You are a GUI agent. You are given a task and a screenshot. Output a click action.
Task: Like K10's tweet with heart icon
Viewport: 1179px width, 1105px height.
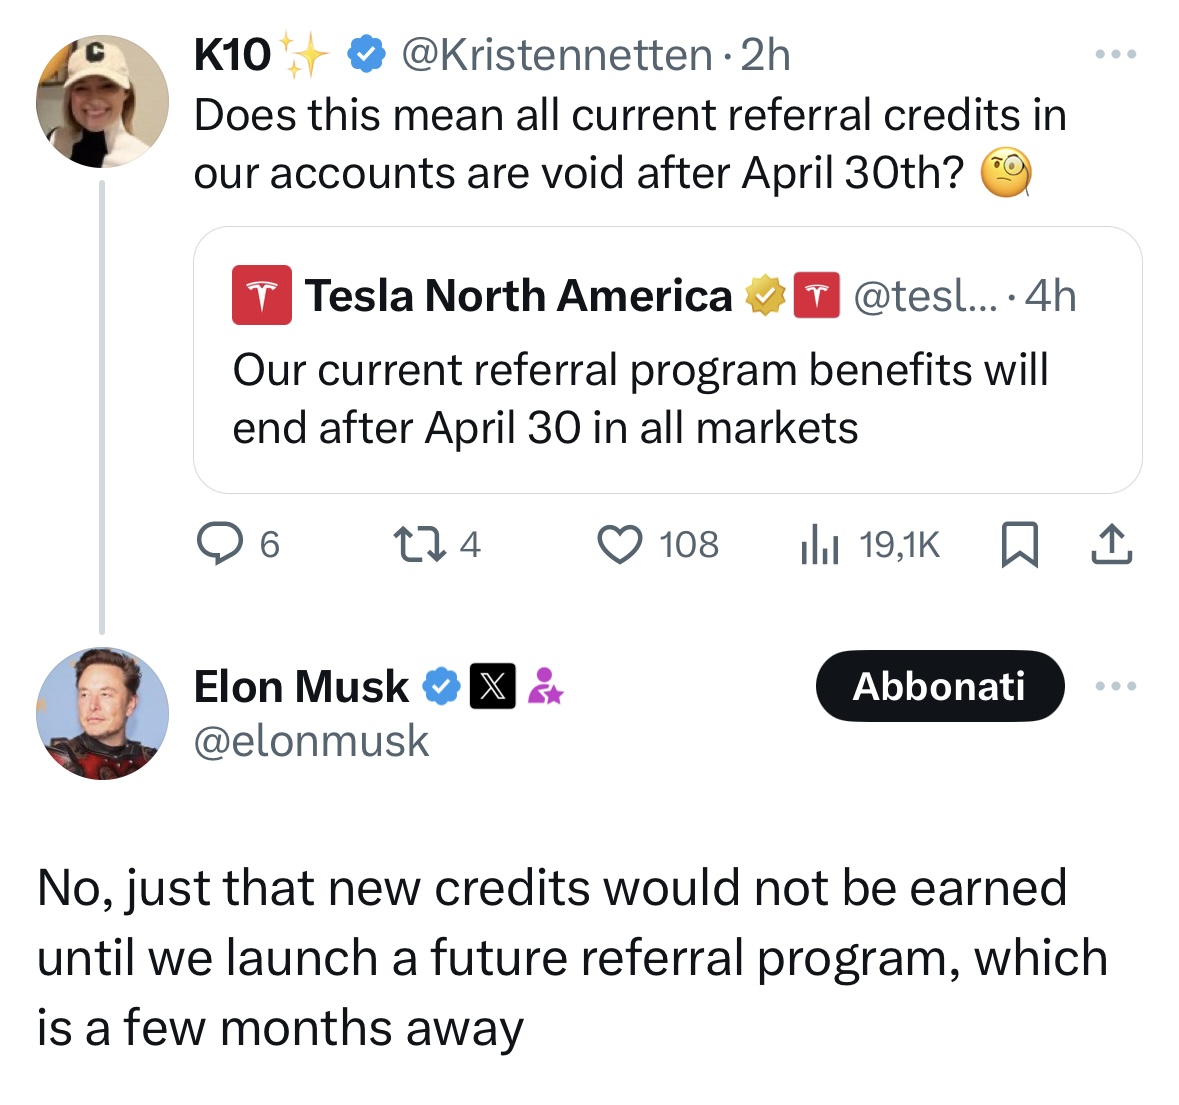[x=658, y=544]
